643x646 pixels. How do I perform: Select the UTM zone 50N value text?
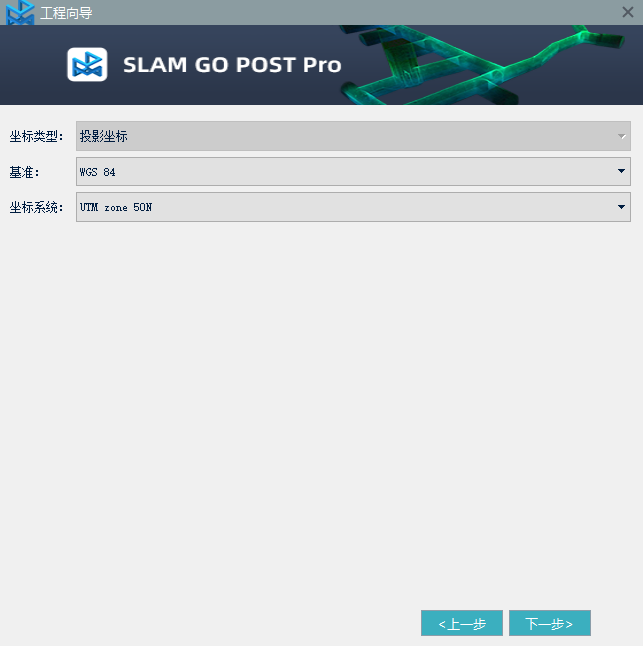(116, 207)
